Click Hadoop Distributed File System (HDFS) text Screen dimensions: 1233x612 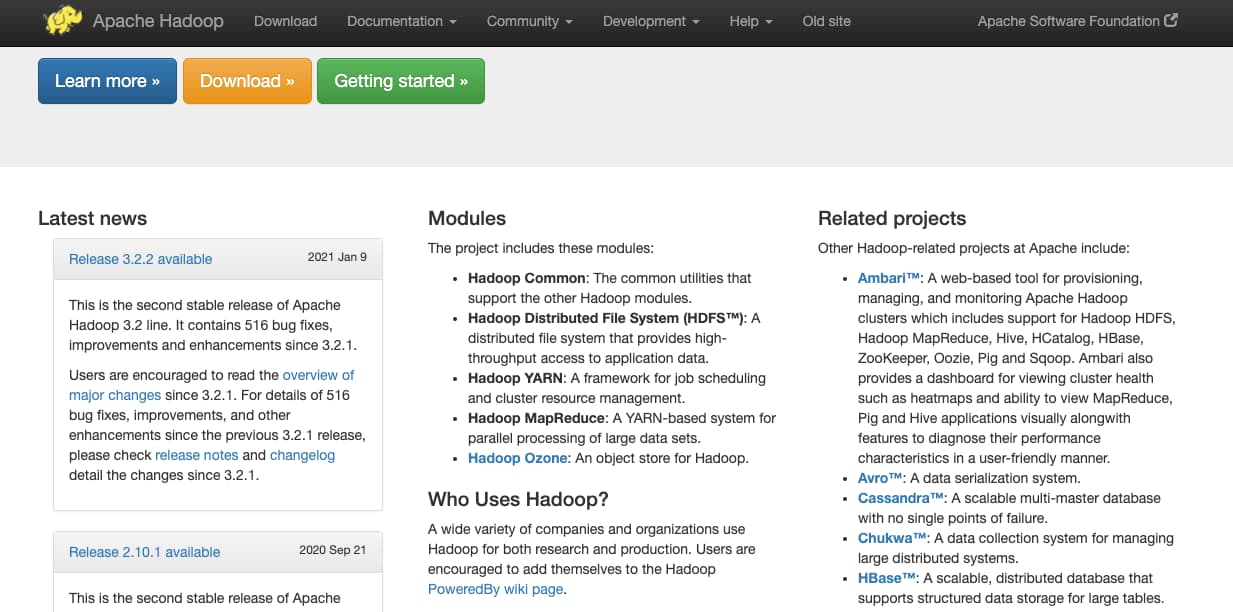pos(605,318)
